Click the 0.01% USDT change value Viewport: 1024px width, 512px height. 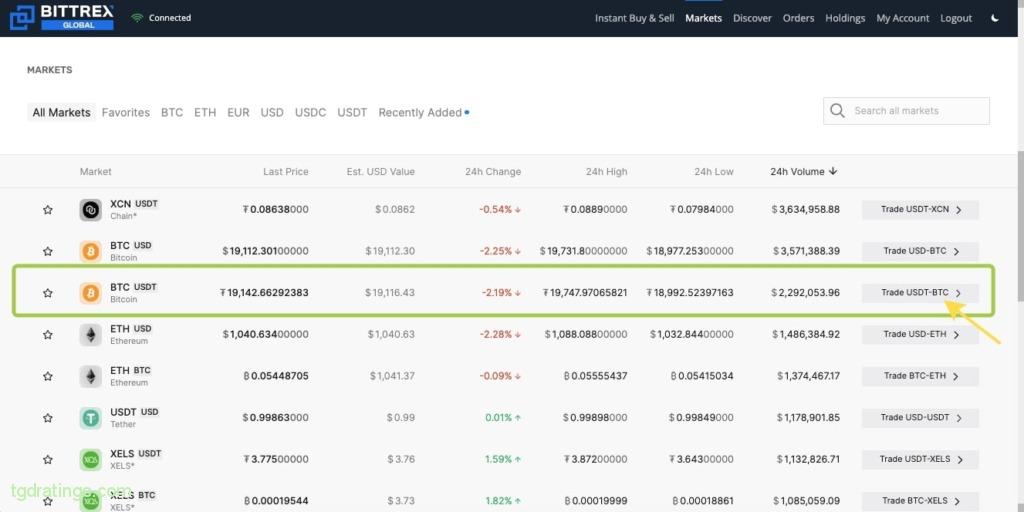(503, 417)
